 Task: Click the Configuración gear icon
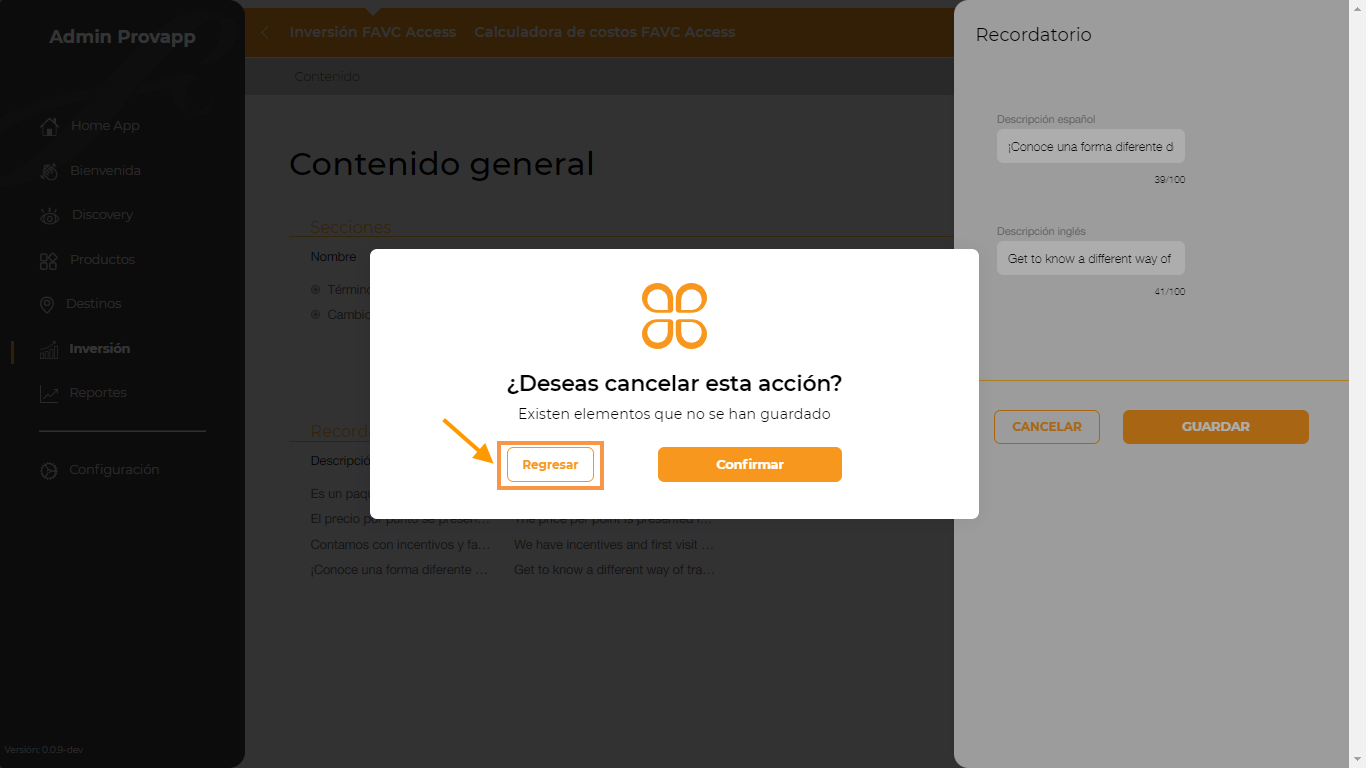coord(49,470)
